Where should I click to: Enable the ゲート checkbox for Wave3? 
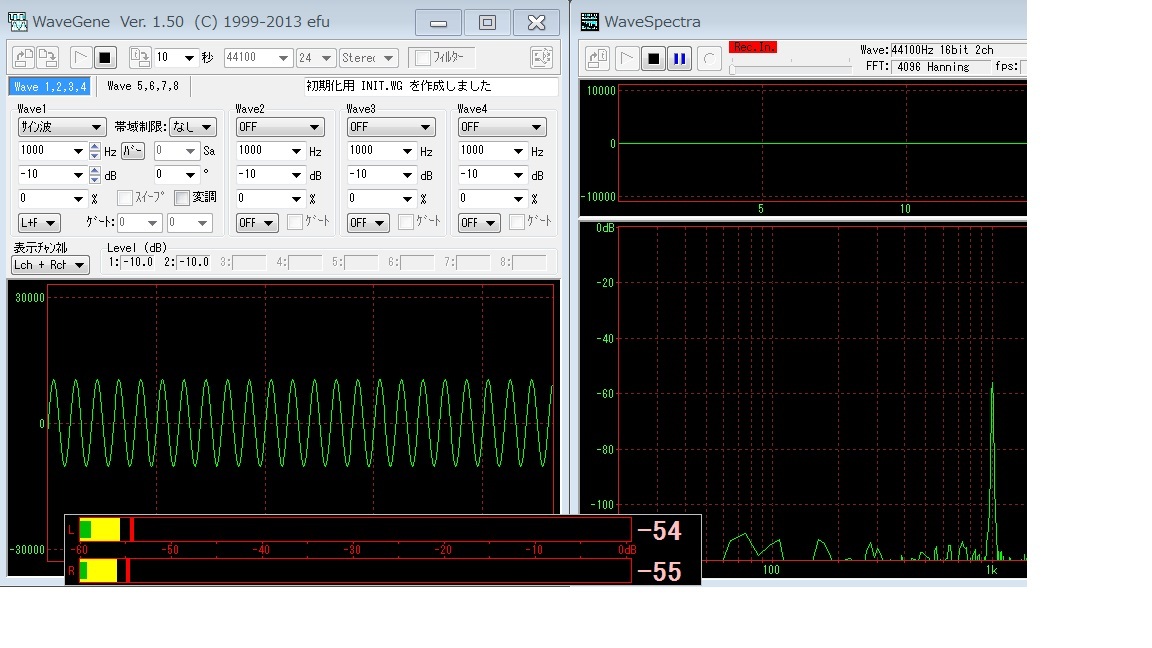[406, 222]
